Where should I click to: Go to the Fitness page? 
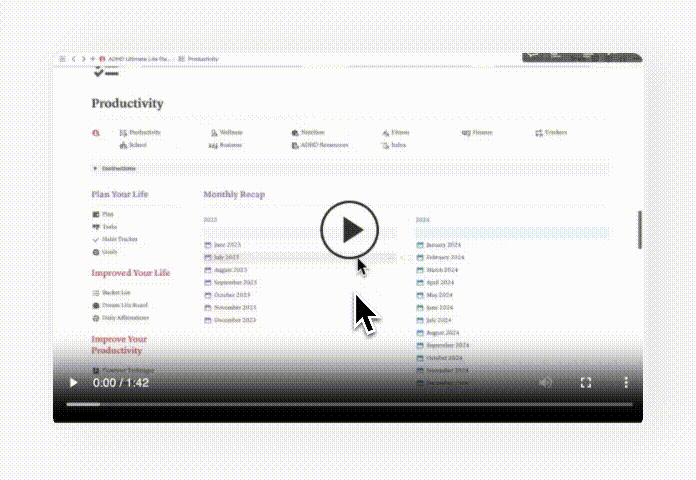coord(398,132)
